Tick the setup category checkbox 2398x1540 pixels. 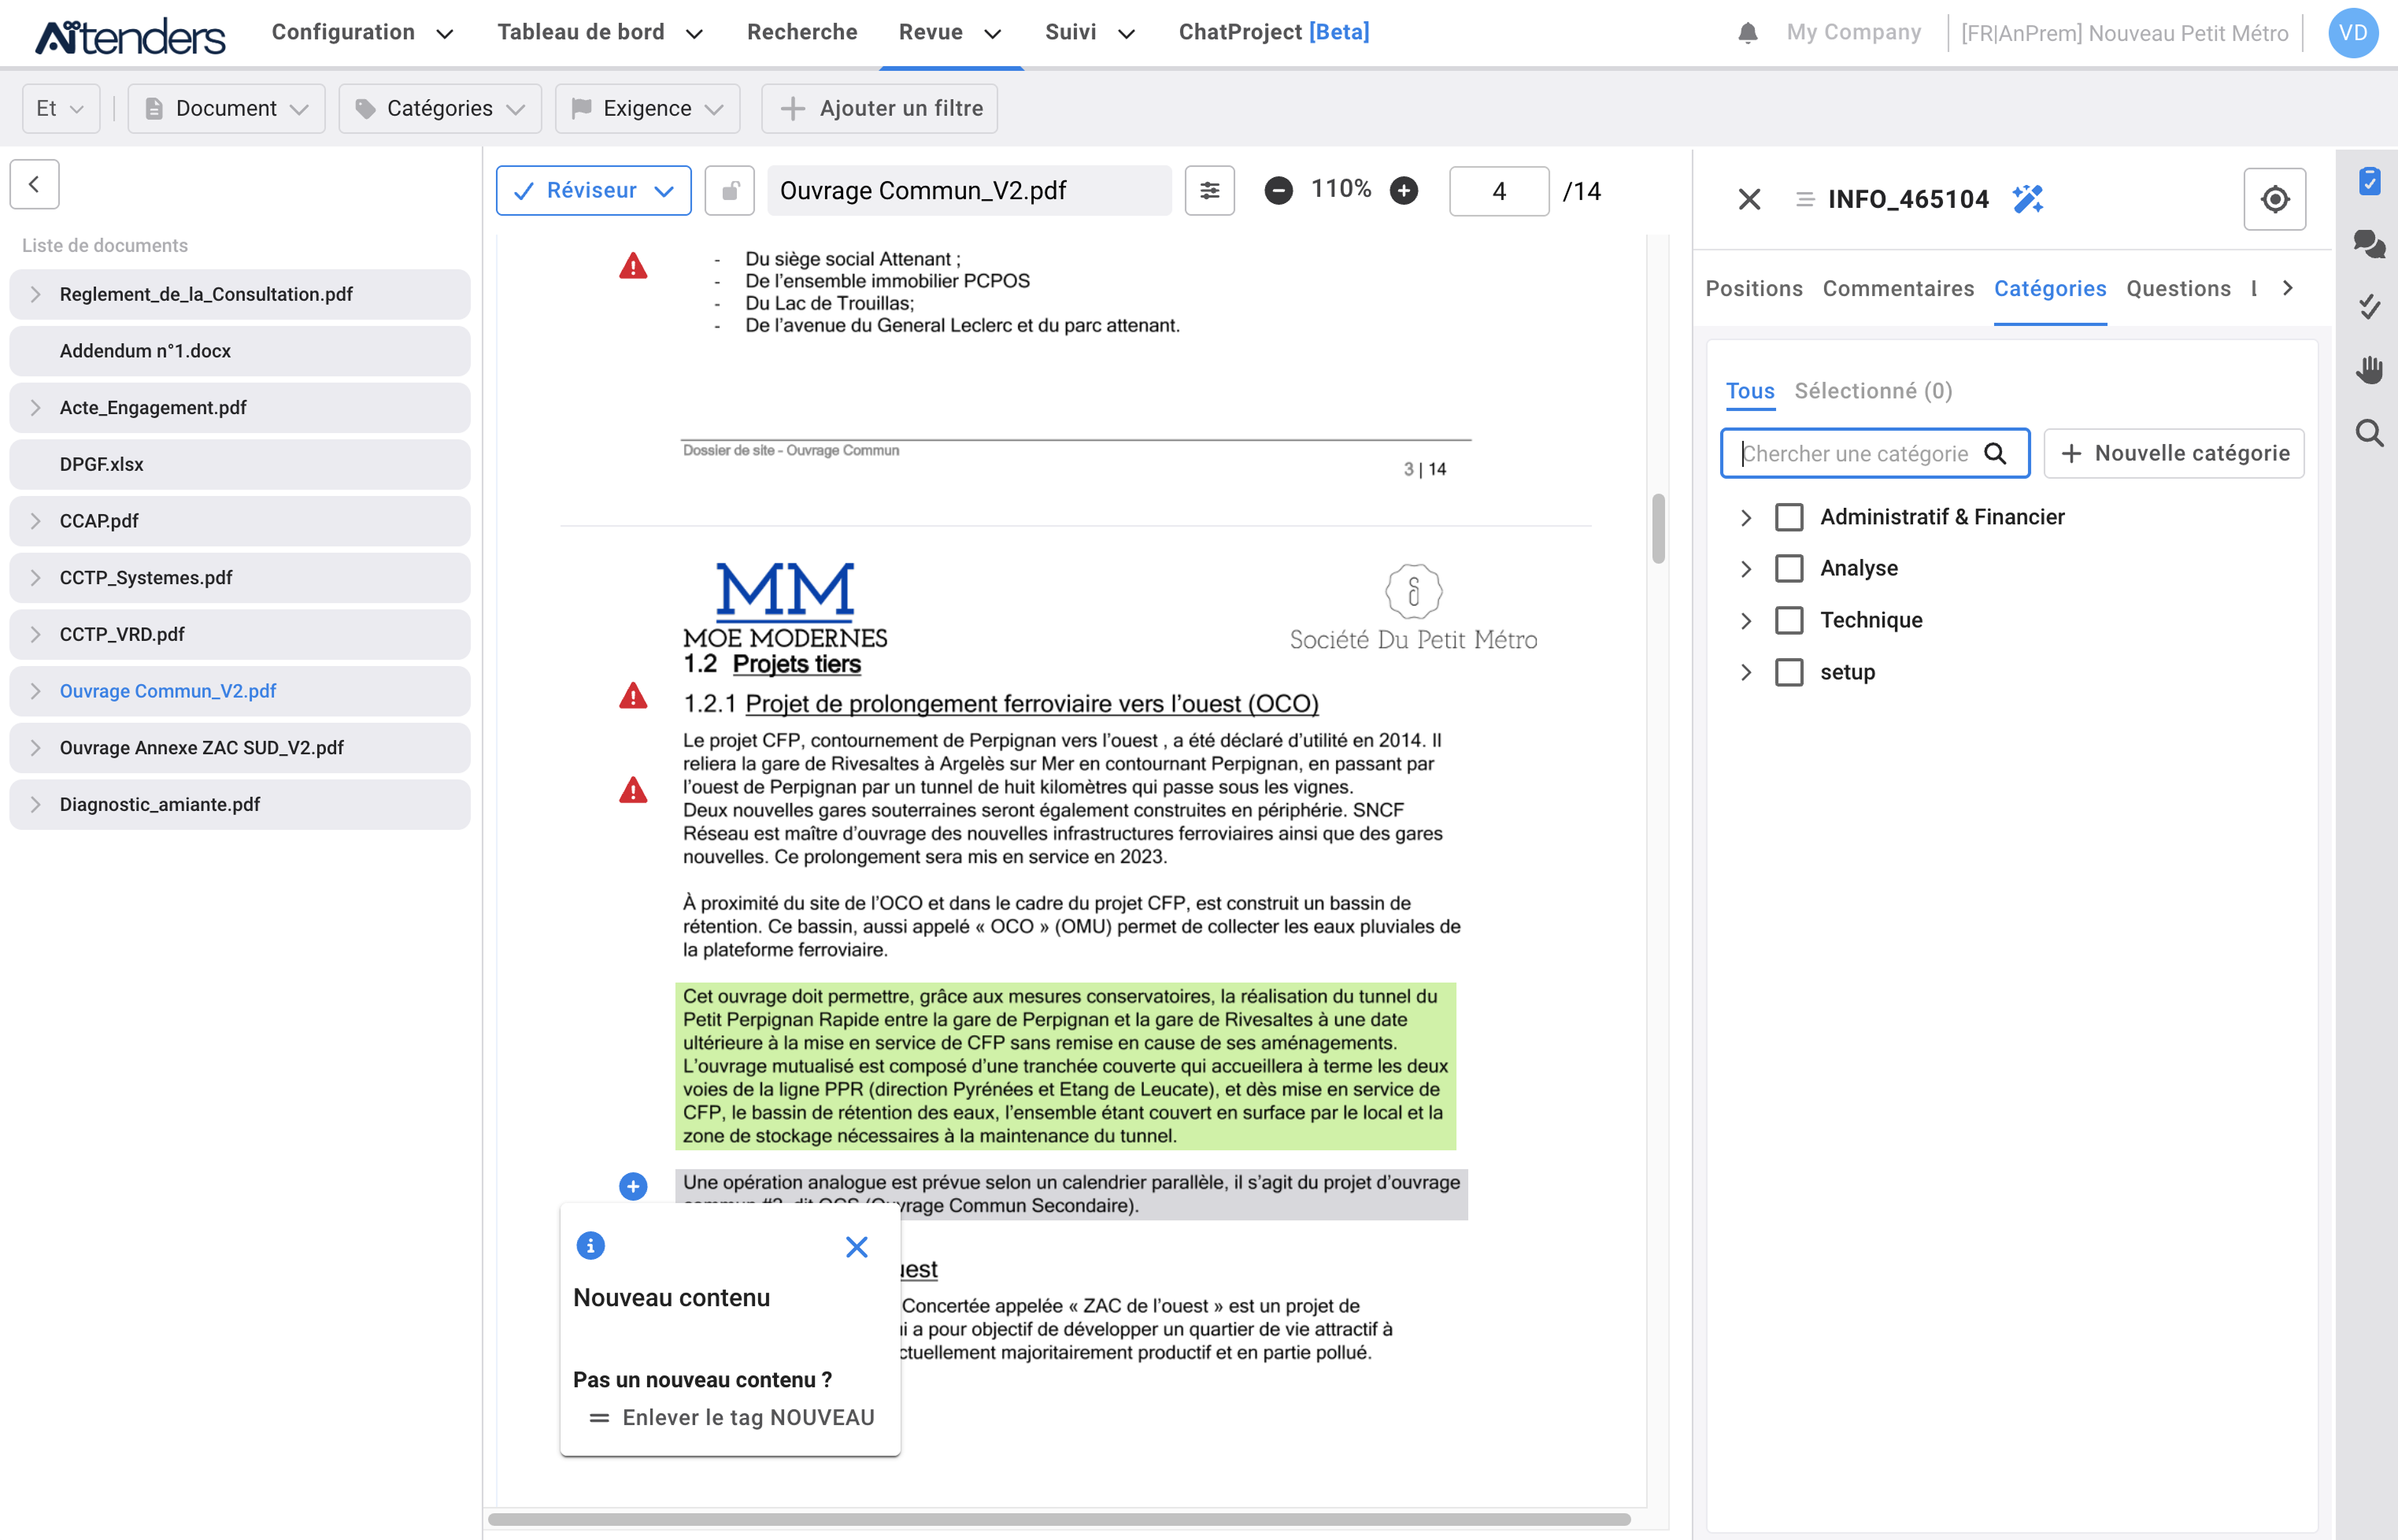1789,672
